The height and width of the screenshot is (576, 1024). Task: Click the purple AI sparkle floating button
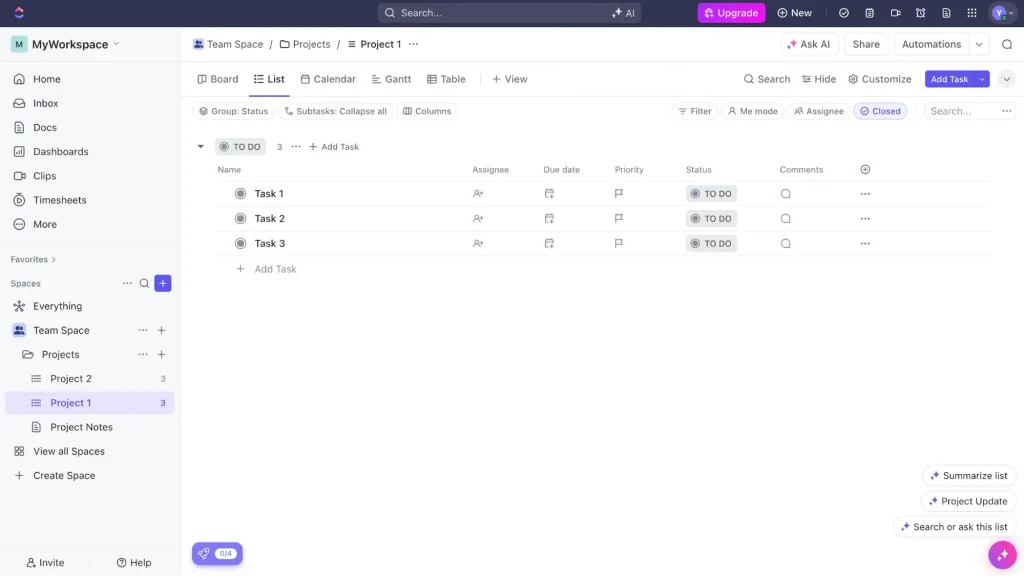click(x=1002, y=554)
